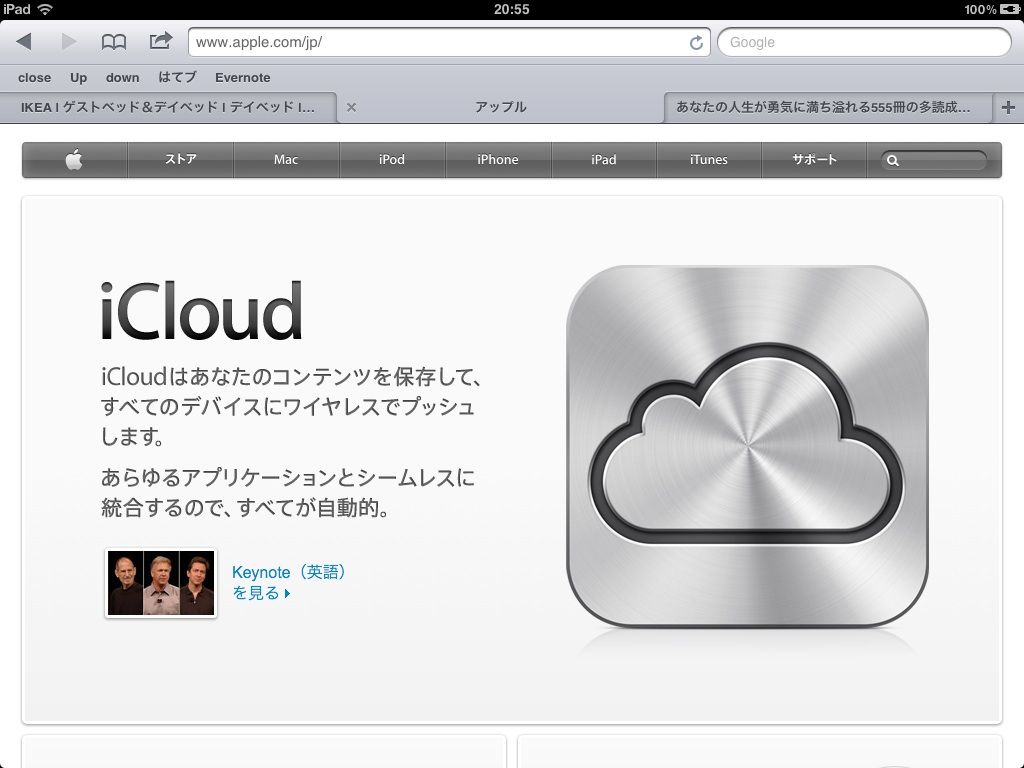Click the large iCloud brushed-metal icon

(747, 446)
